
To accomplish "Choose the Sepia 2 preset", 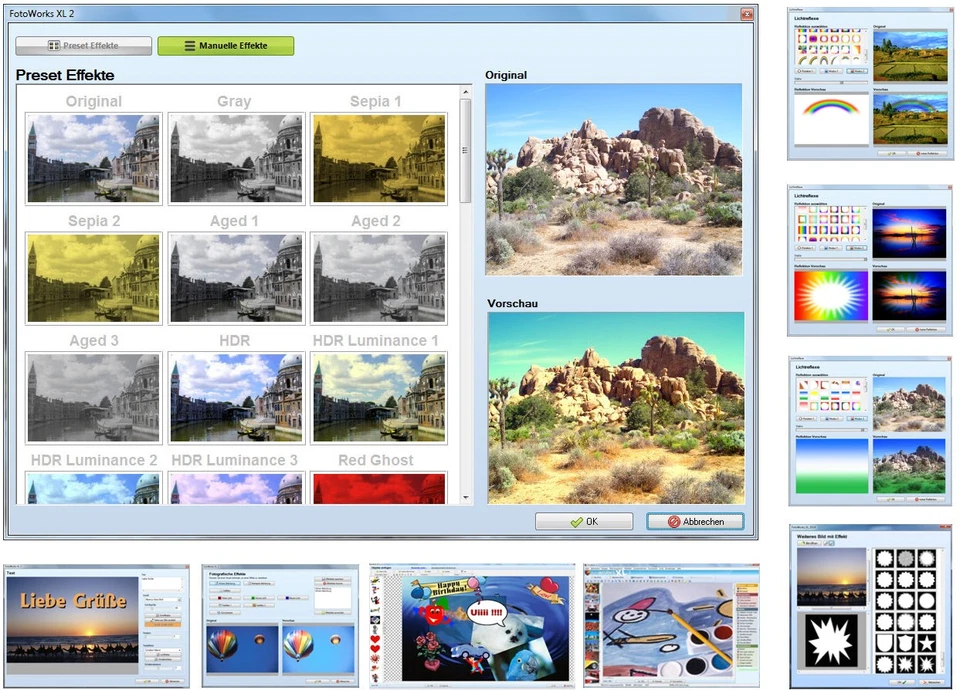I will pos(93,277).
